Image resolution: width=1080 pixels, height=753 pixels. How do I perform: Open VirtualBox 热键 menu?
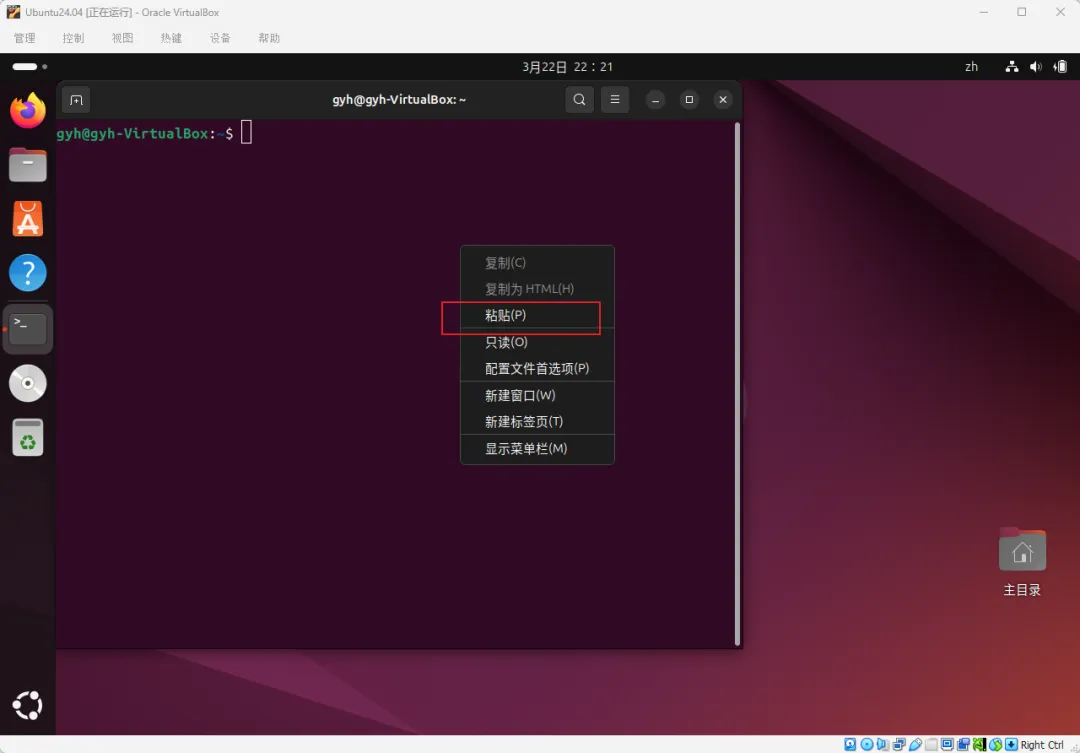click(172, 38)
